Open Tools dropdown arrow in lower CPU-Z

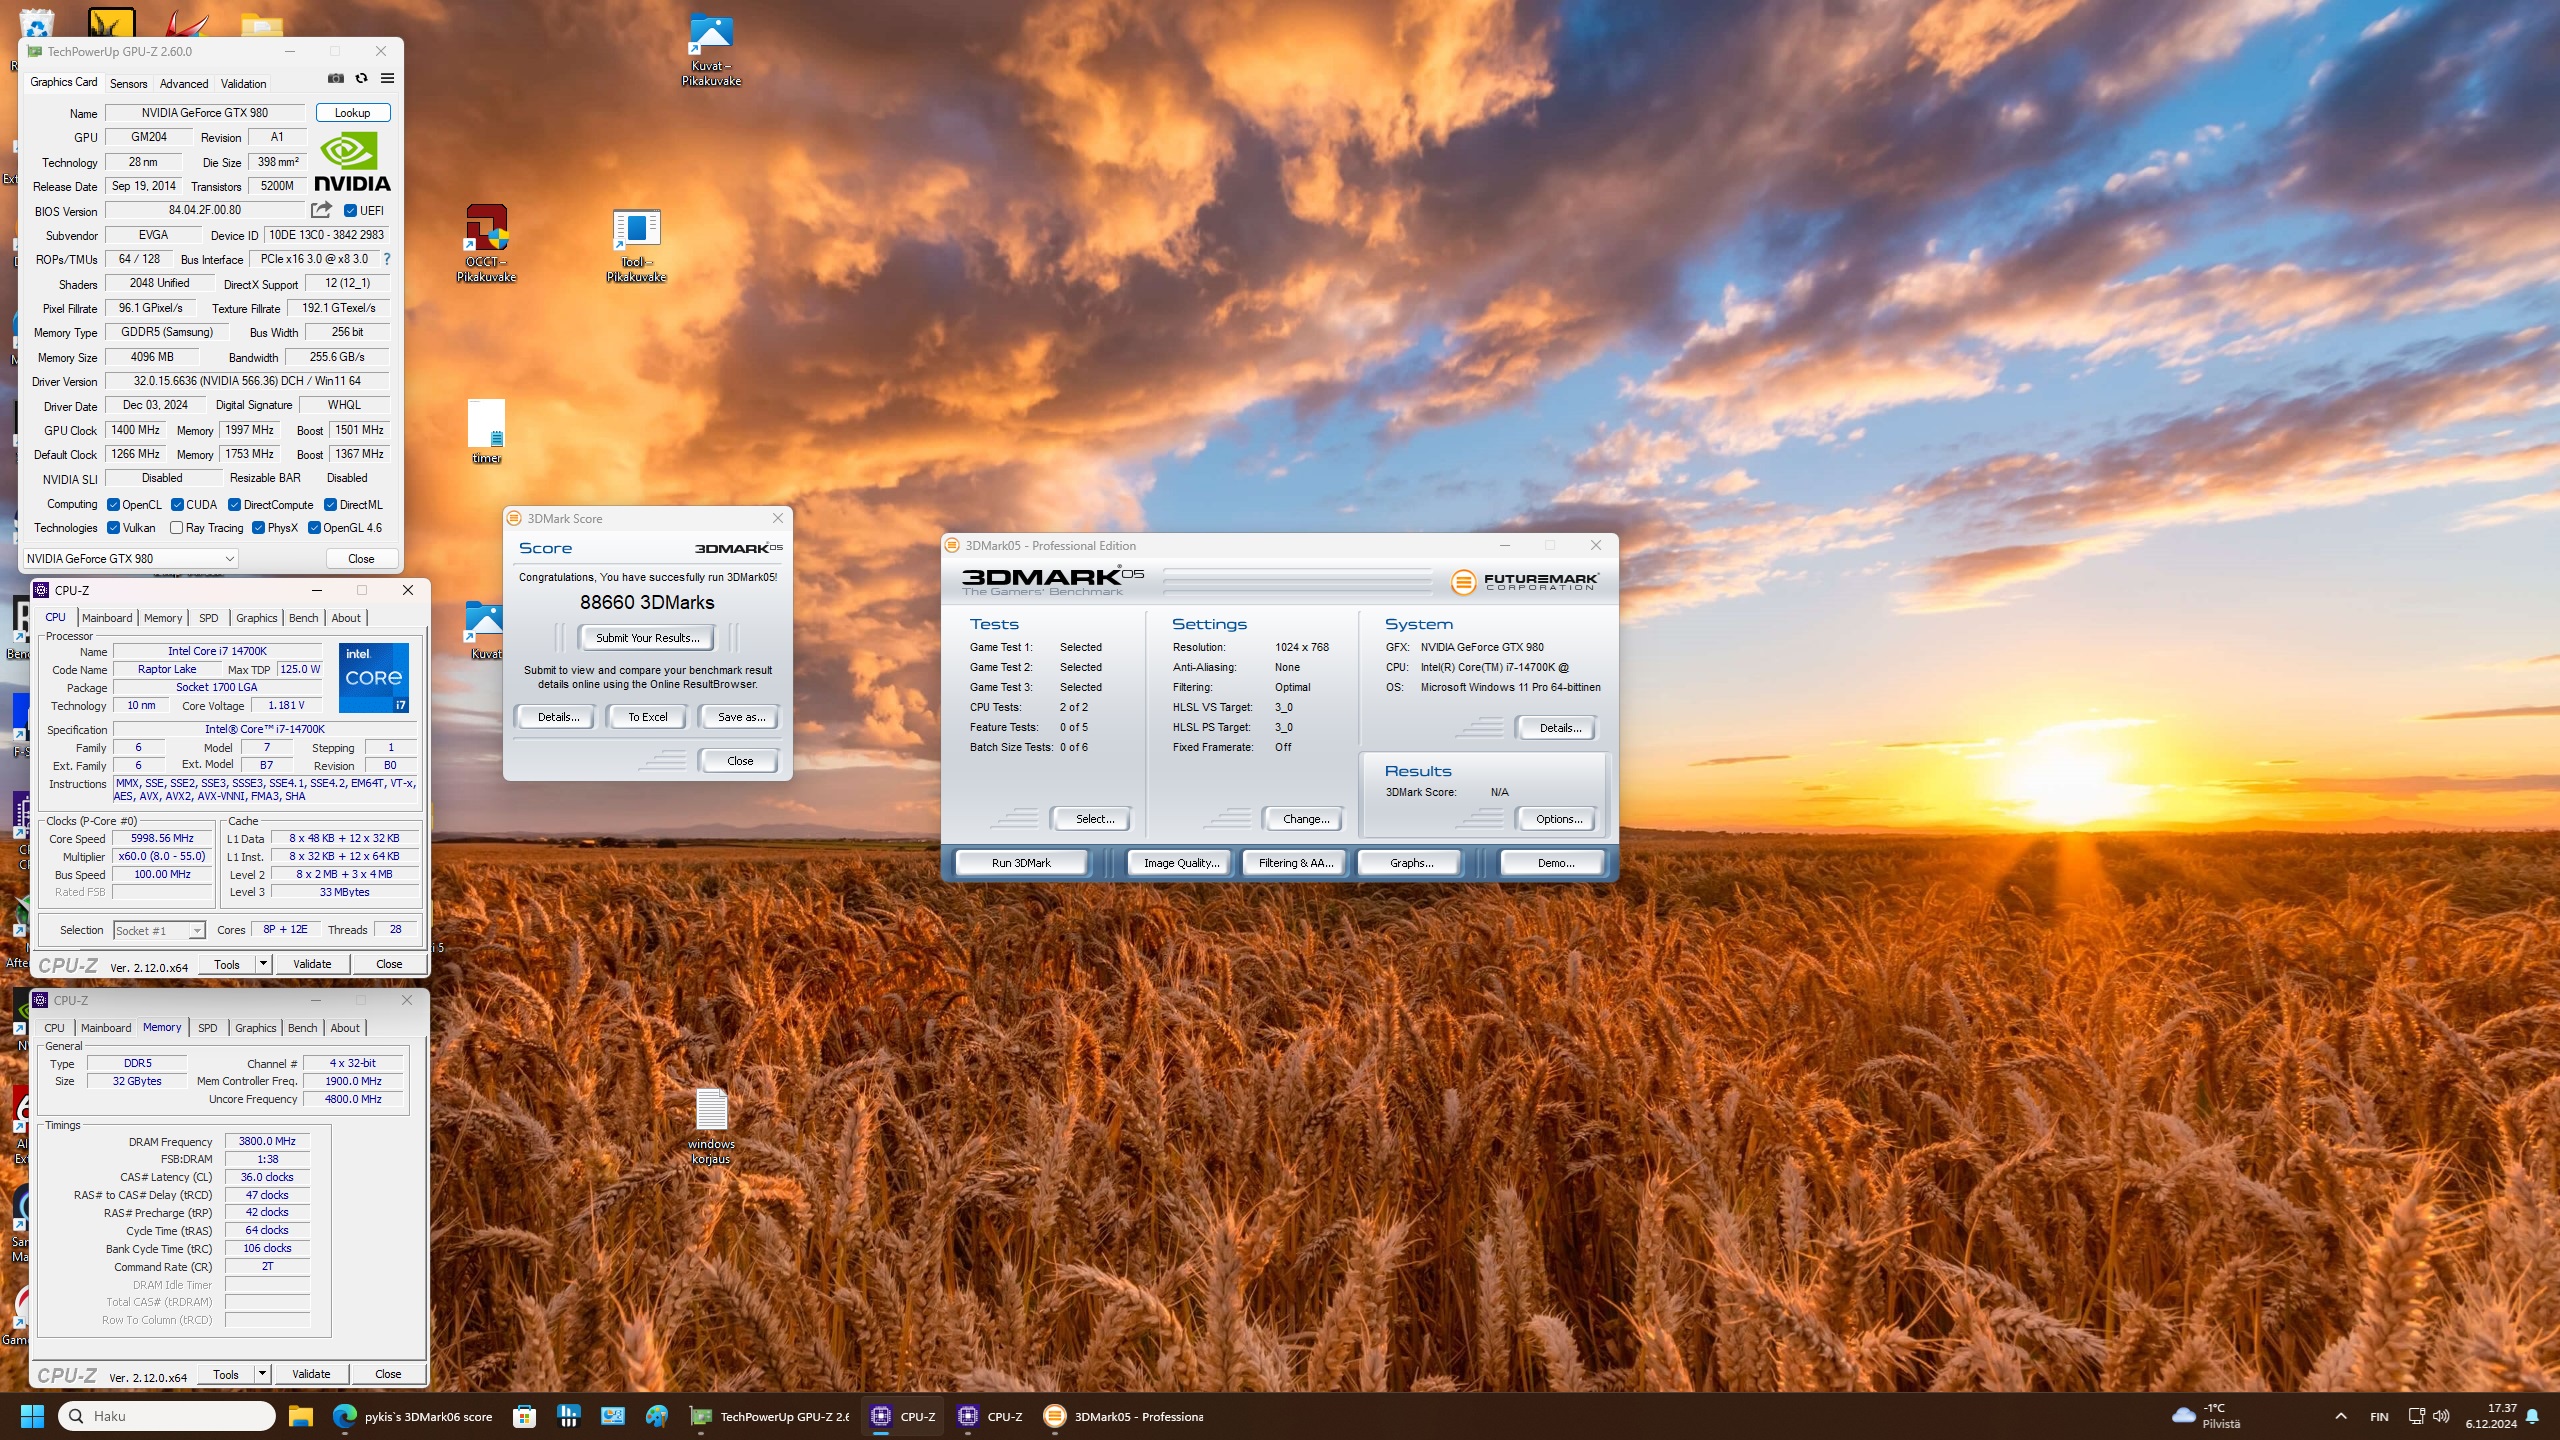point(262,1374)
